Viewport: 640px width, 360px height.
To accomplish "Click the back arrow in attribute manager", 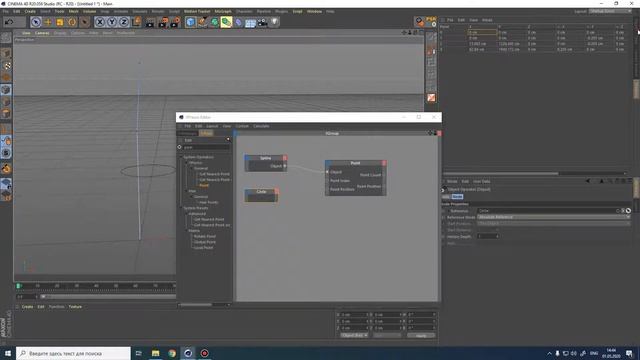I will point(588,181).
